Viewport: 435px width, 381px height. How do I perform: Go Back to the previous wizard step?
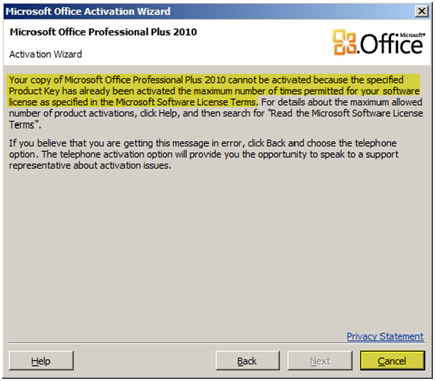(x=247, y=361)
